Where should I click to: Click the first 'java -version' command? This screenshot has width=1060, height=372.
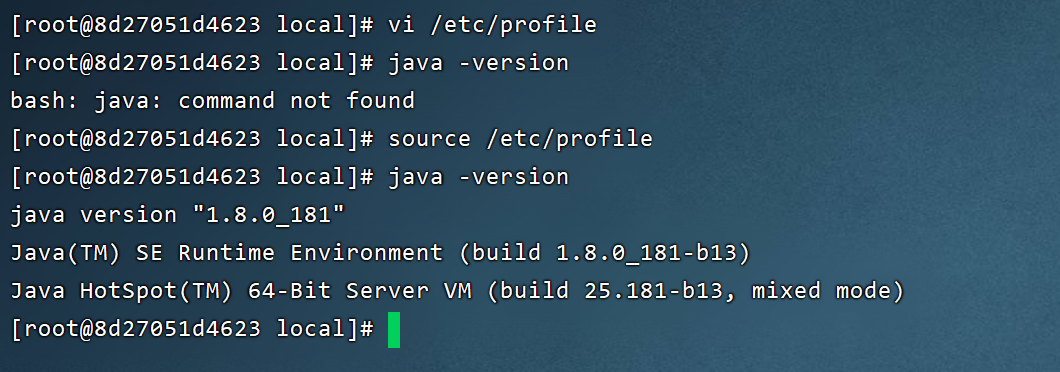[479, 64]
